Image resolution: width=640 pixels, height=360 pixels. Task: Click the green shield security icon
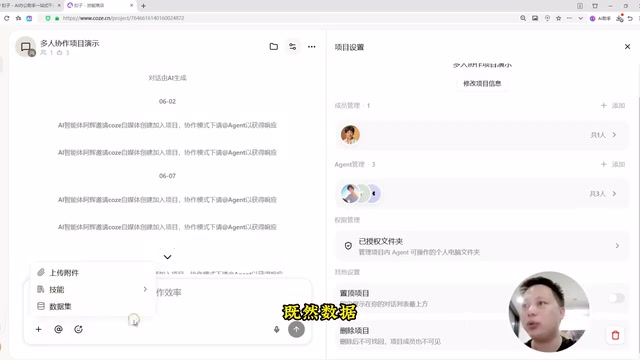[48, 18]
